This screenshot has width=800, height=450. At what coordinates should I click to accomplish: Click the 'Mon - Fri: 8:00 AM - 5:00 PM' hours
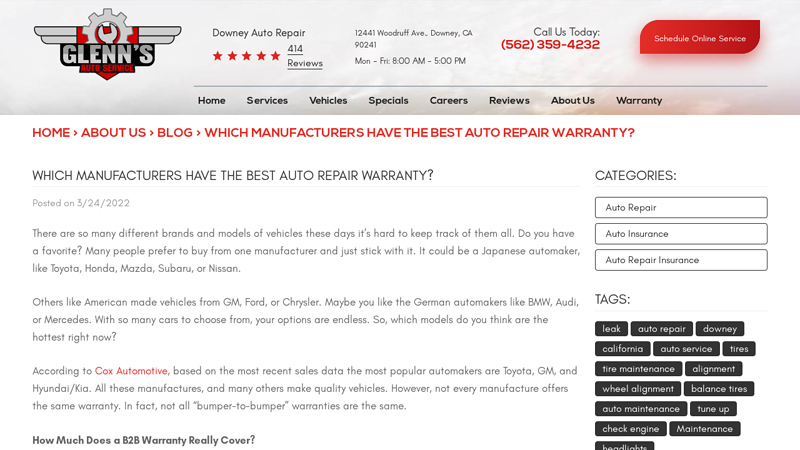click(x=410, y=61)
